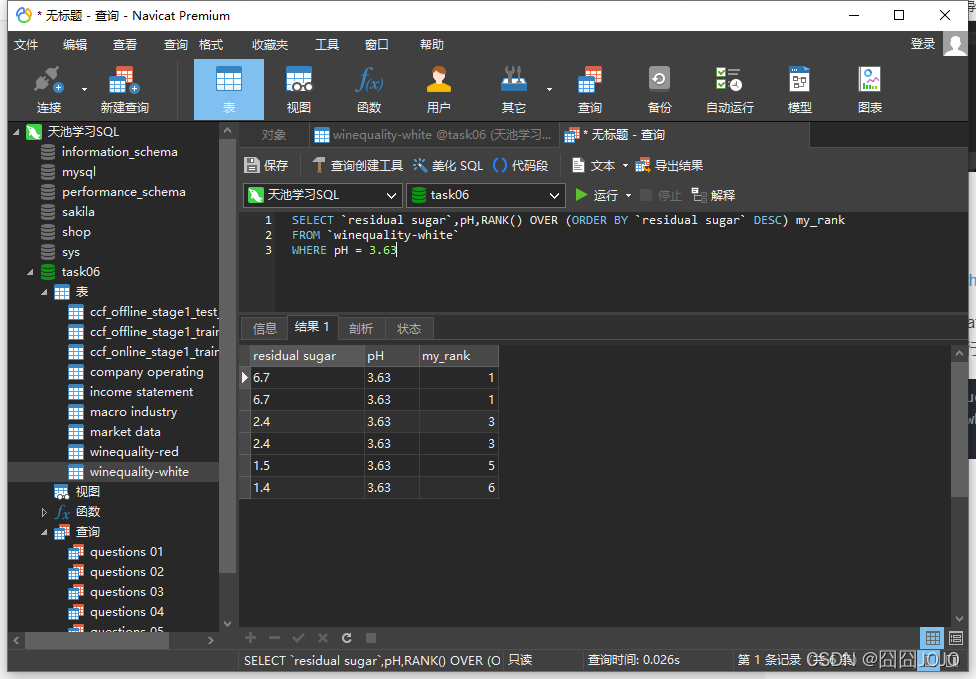
Task: Open the 文件 menu
Action: pyautogui.click(x=26, y=45)
